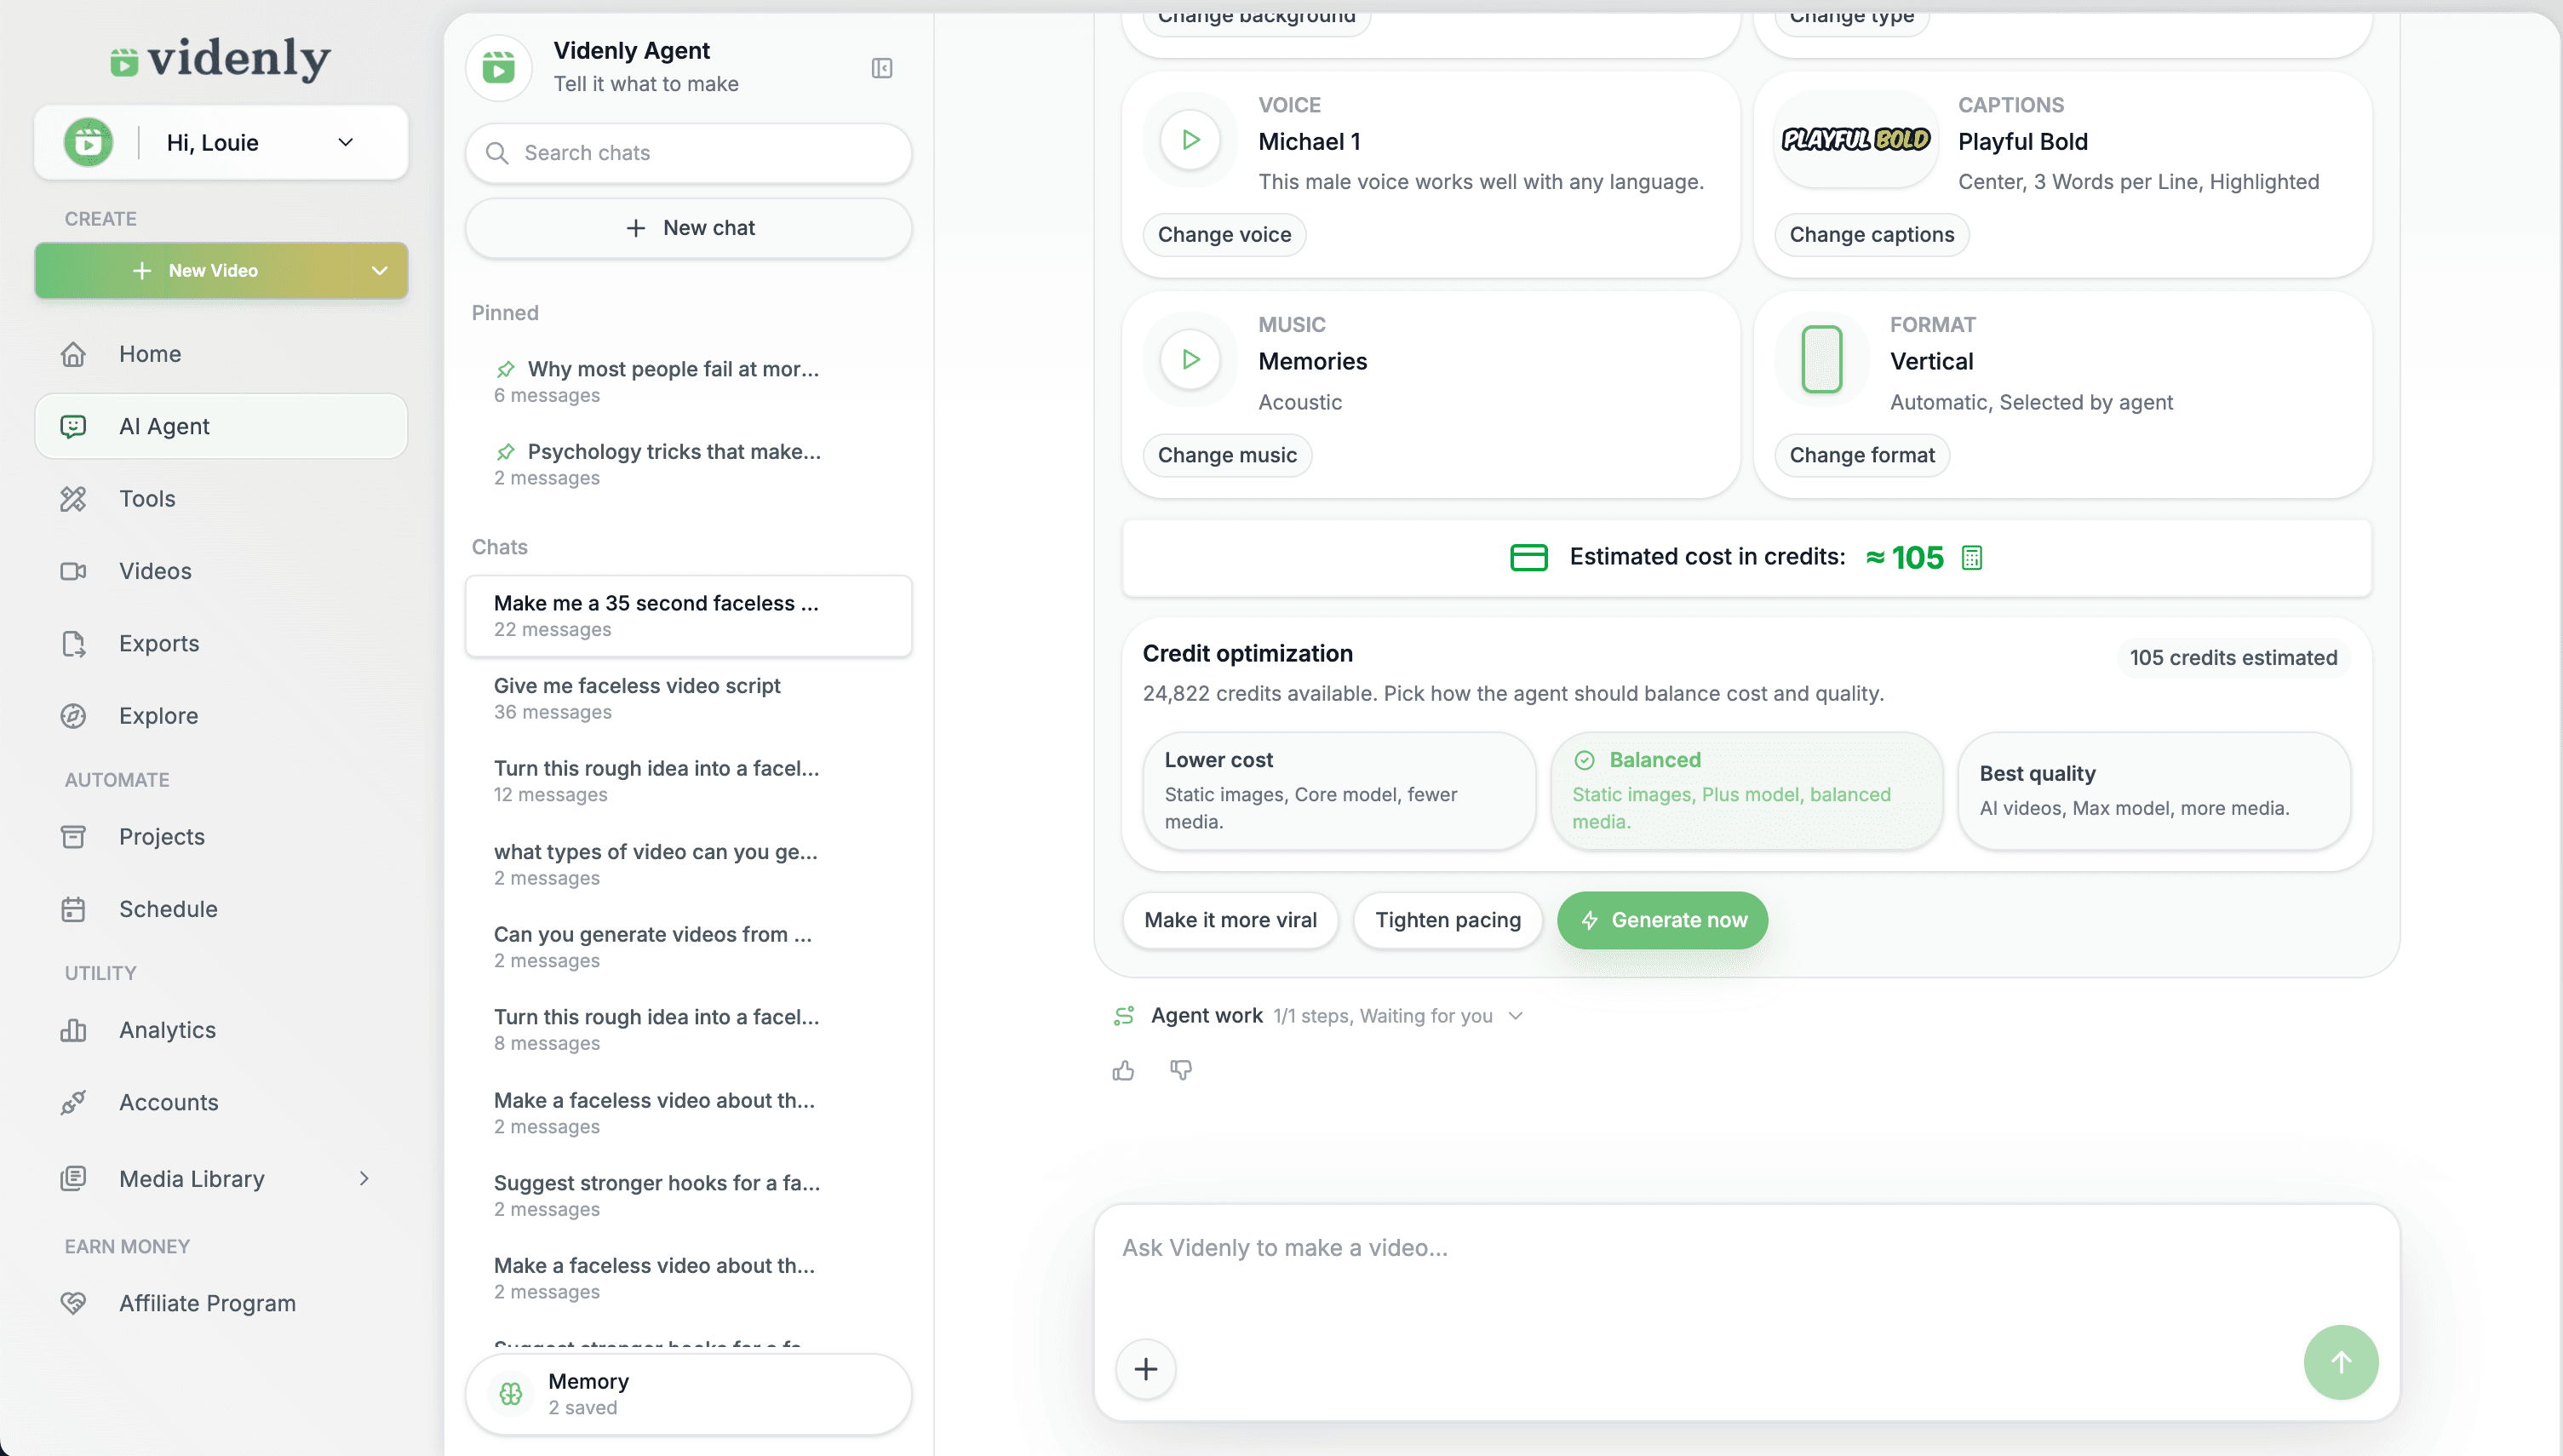Click Change captions
The image size is (2563, 1456).
tap(1871, 235)
